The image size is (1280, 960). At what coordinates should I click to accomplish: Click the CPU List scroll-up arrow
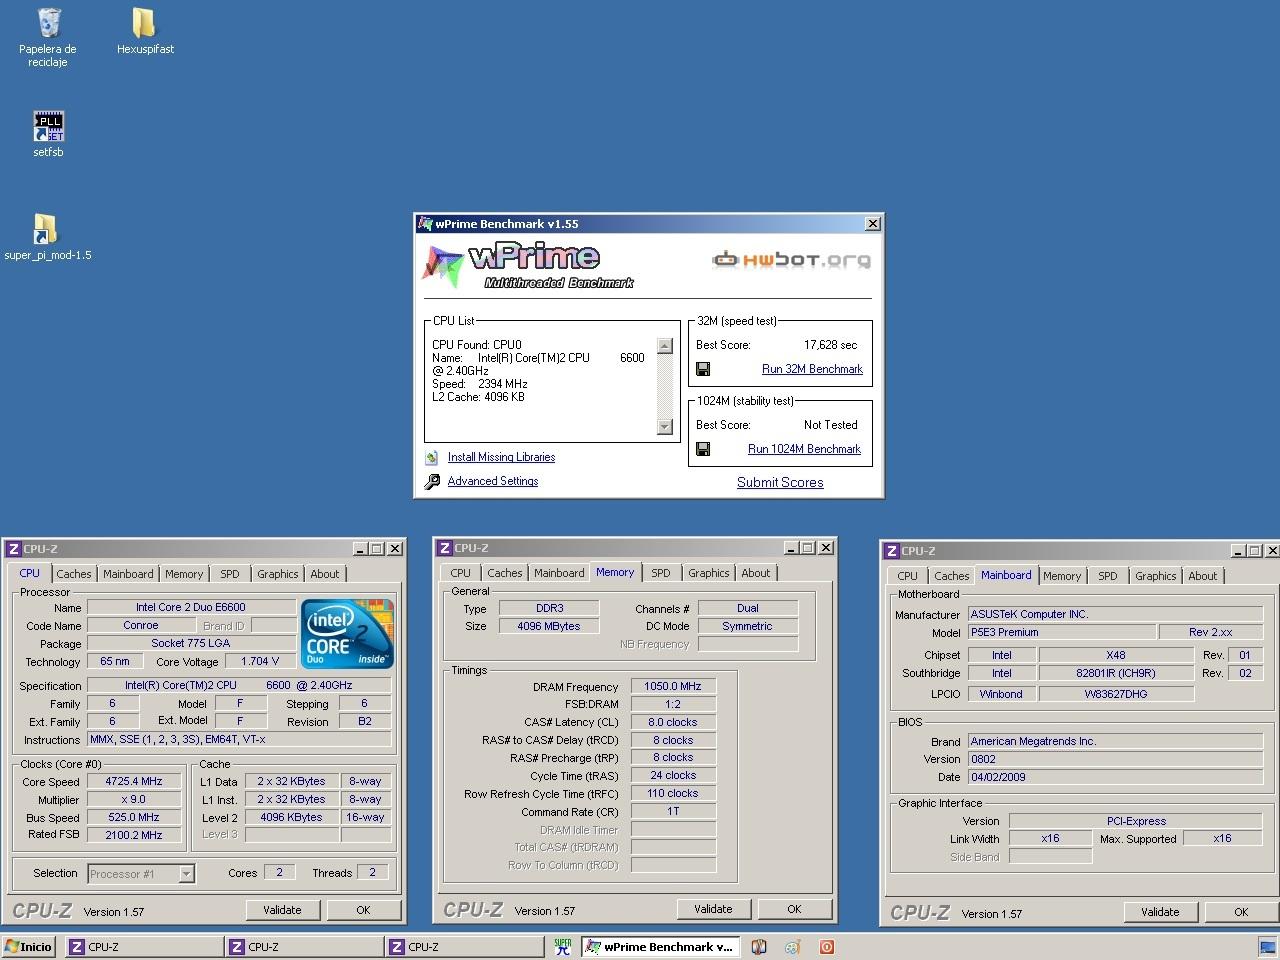pos(665,346)
